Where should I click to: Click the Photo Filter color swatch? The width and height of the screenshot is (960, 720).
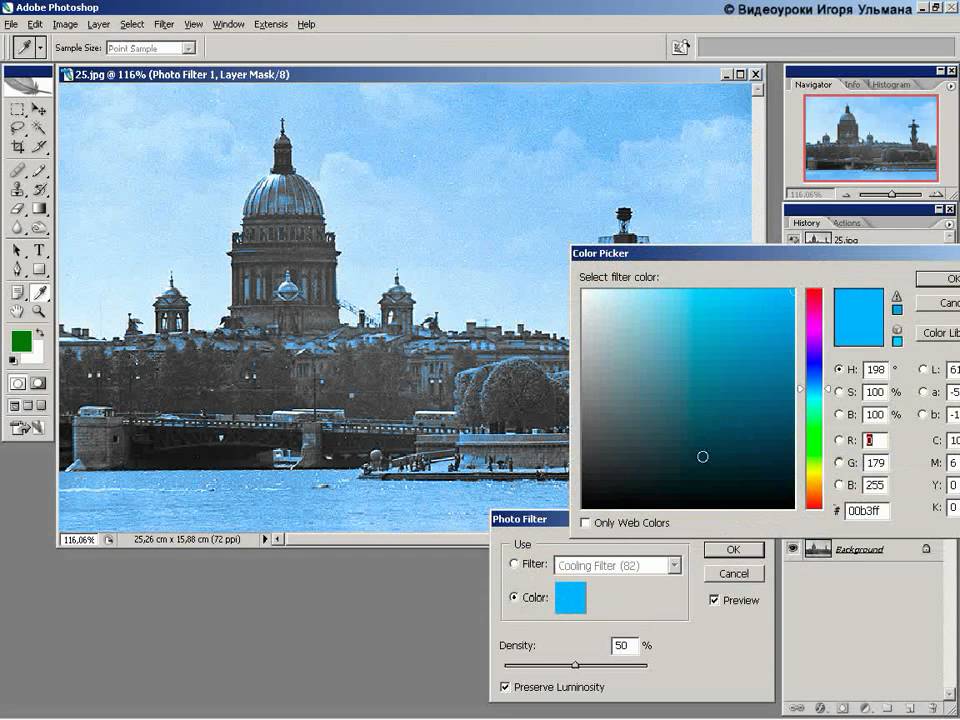click(x=571, y=598)
